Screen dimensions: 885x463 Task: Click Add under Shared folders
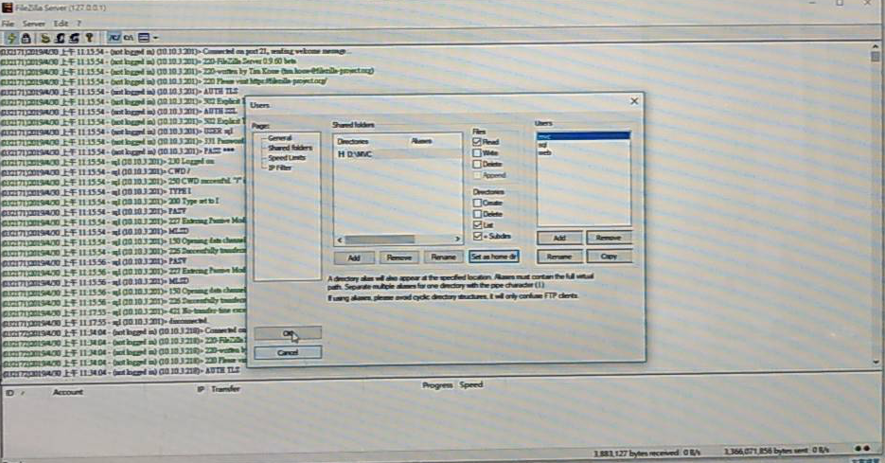354,257
